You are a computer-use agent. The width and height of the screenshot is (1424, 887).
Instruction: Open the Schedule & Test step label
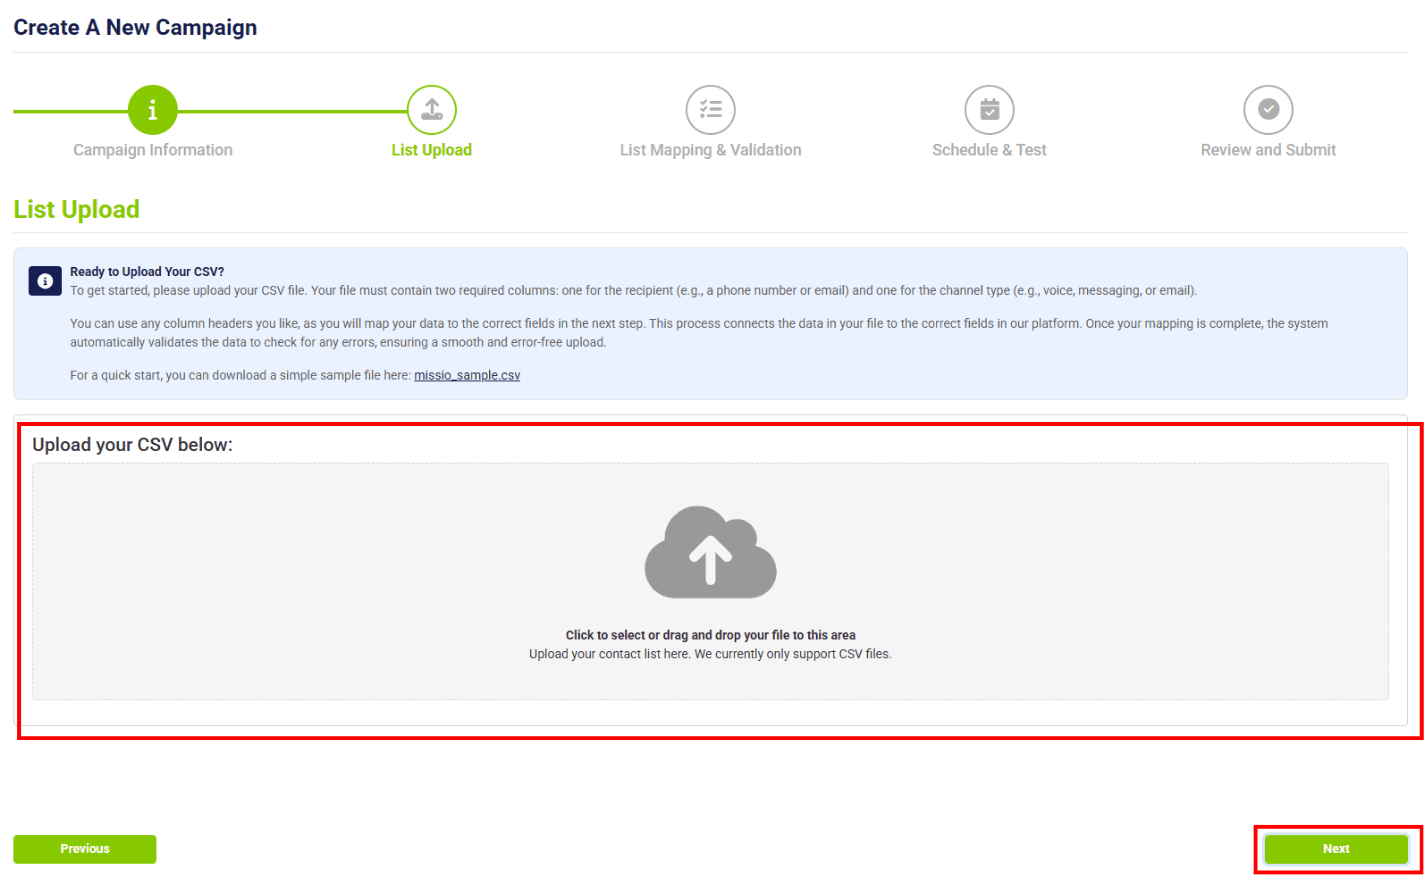pyautogui.click(x=989, y=150)
